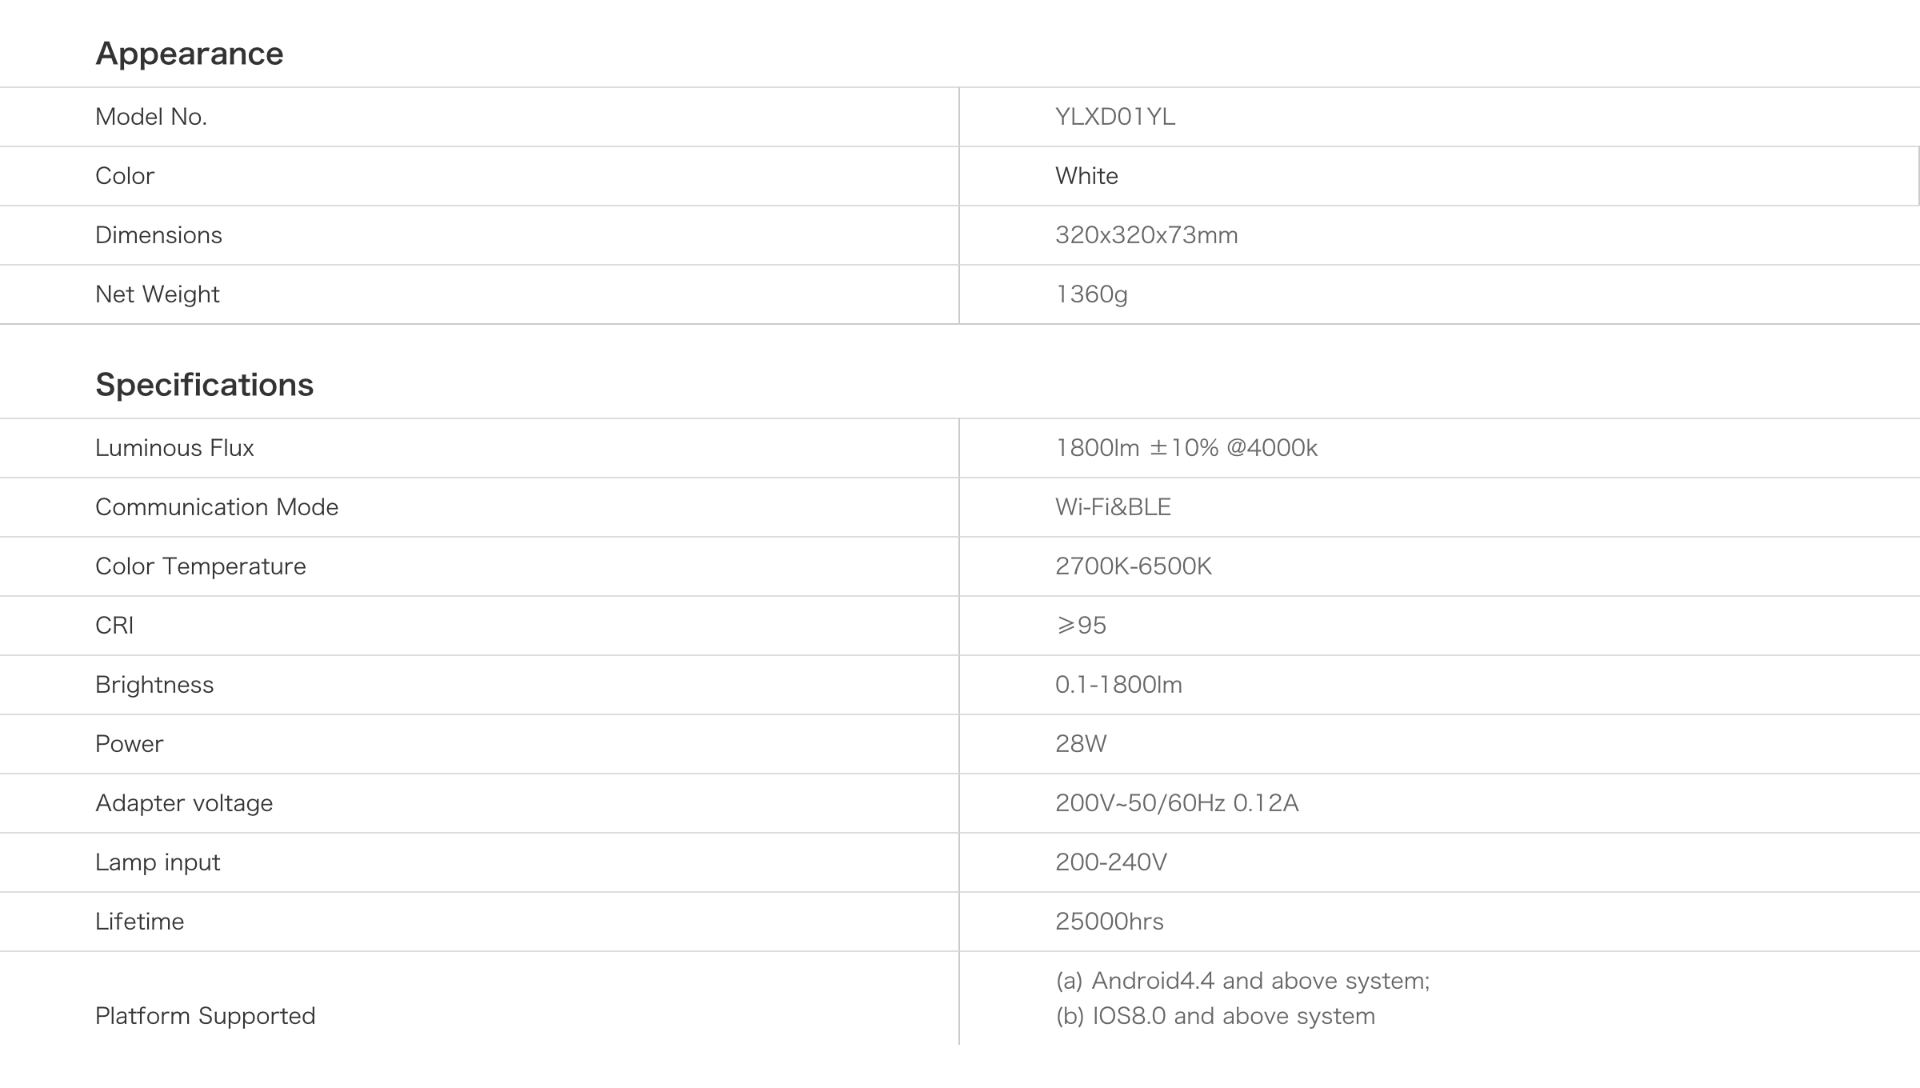1920x1088 pixels.
Task: Click the Adapter voltage label
Action: pos(183,803)
